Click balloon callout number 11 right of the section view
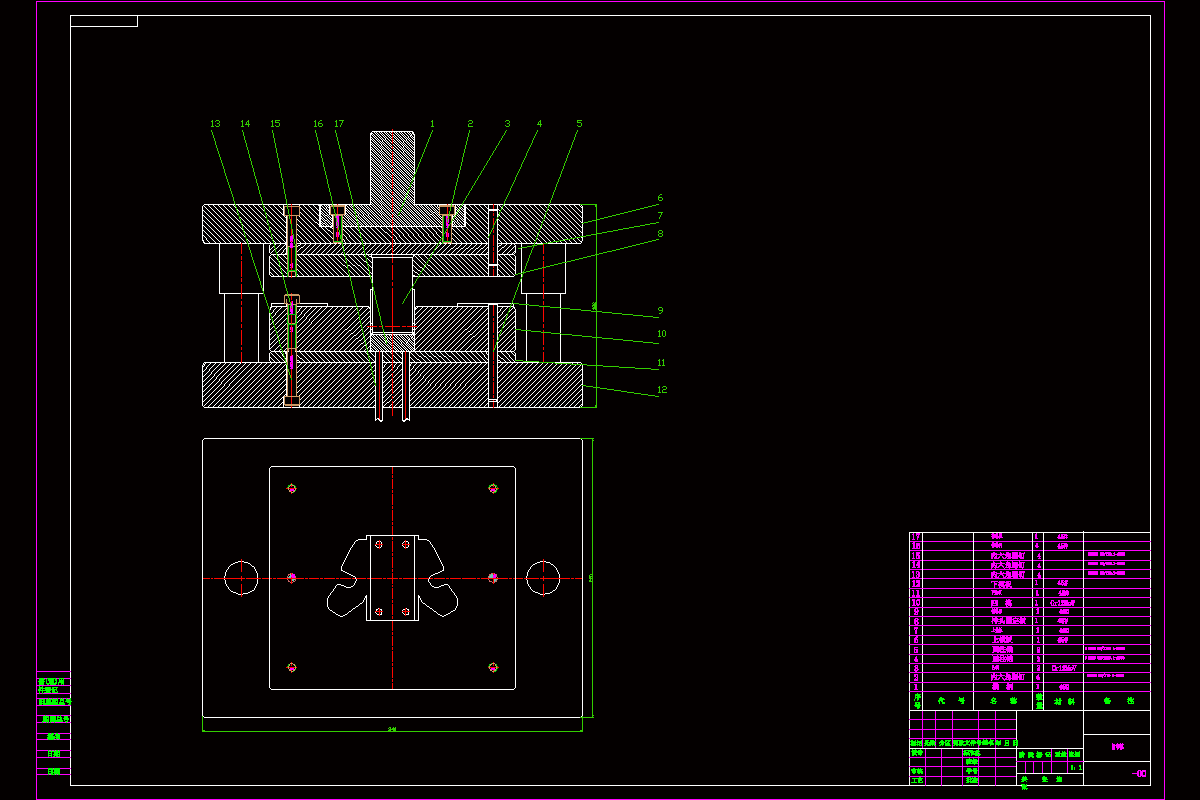The height and width of the screenshot is (800, 1200). [661, 363]
